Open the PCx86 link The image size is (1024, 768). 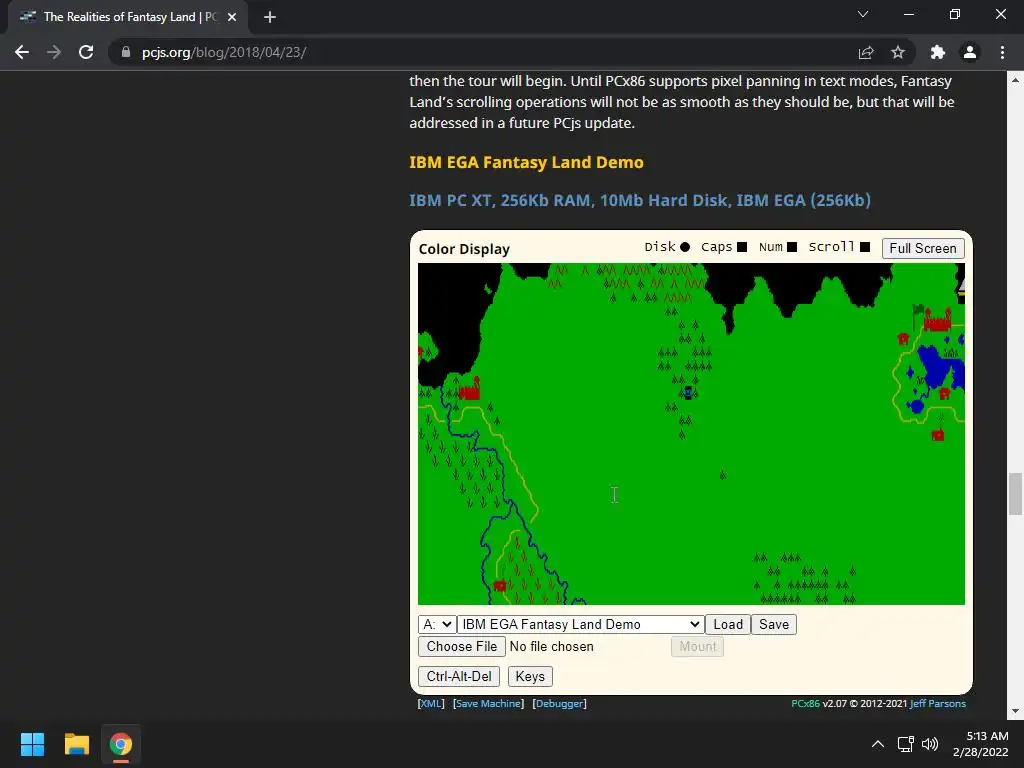[805, 703]
